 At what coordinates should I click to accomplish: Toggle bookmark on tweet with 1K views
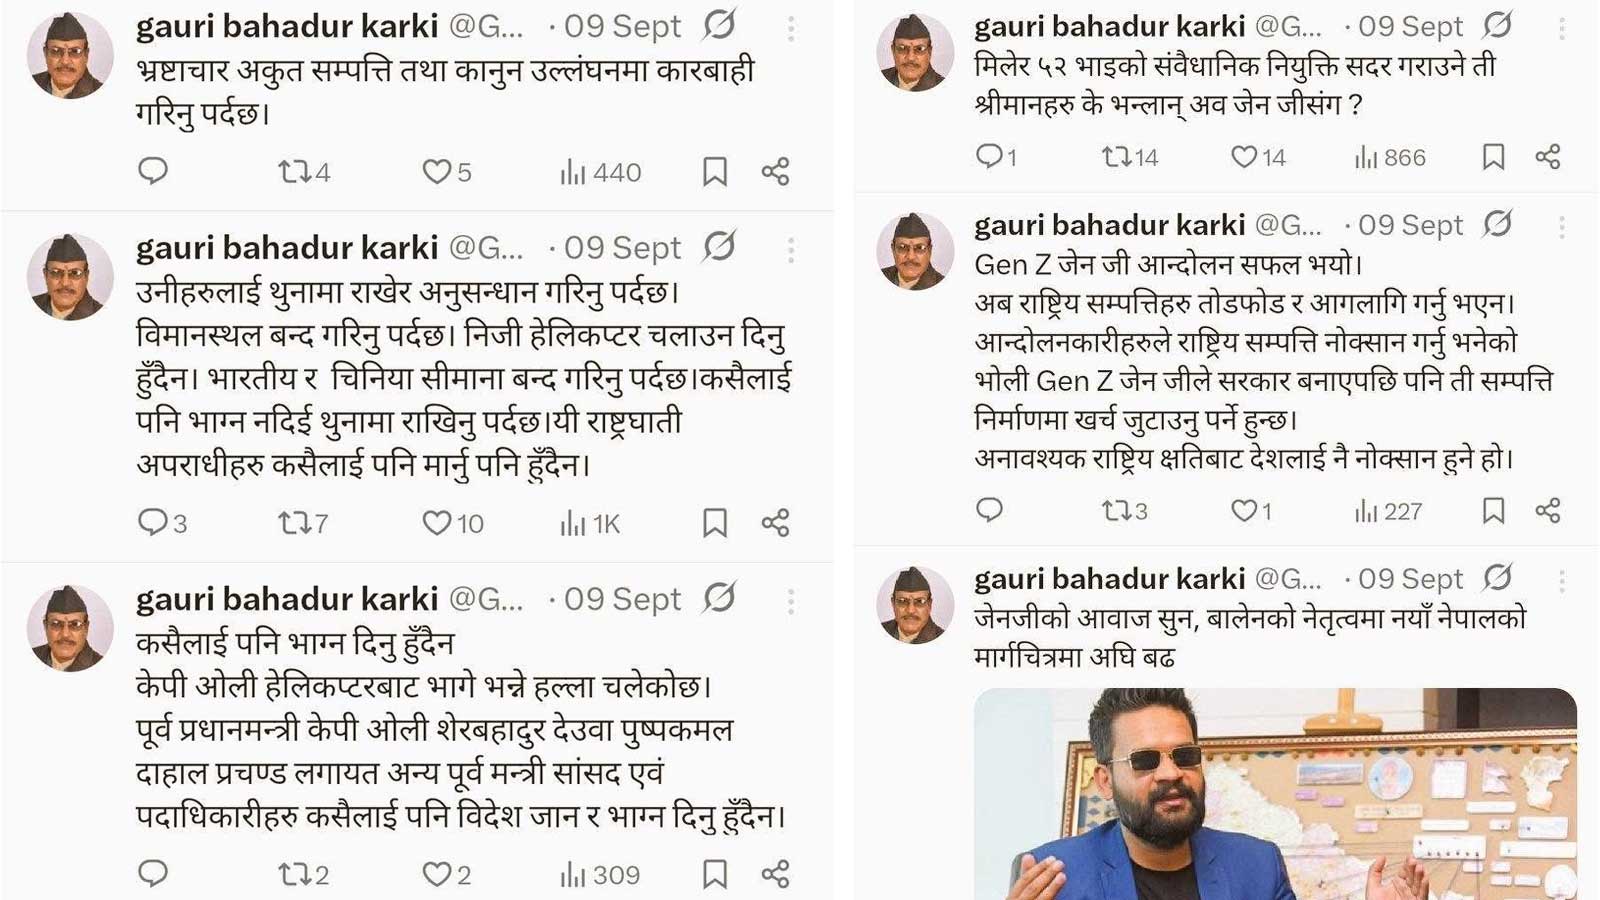coord(714,523)
